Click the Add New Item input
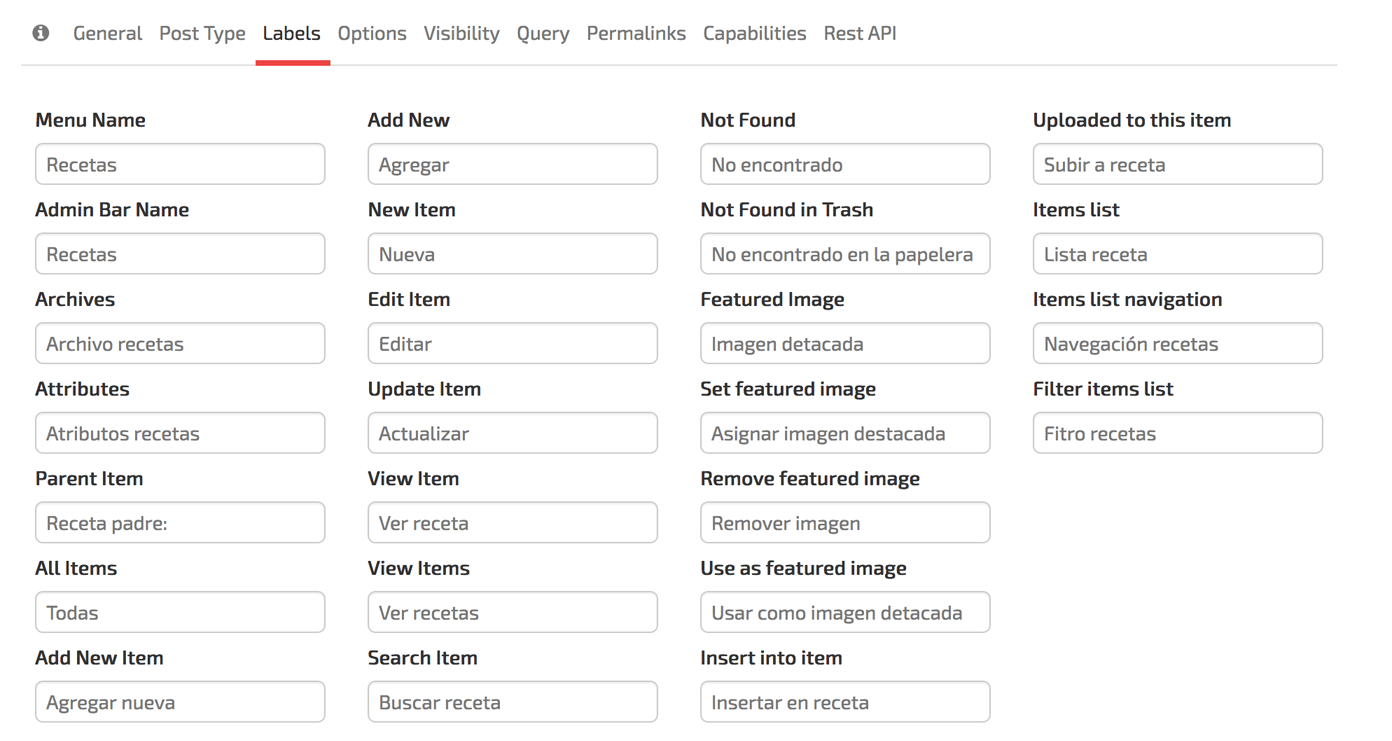Image resolution: width=1392 pixels, height=741 pixels. (180, 702)
